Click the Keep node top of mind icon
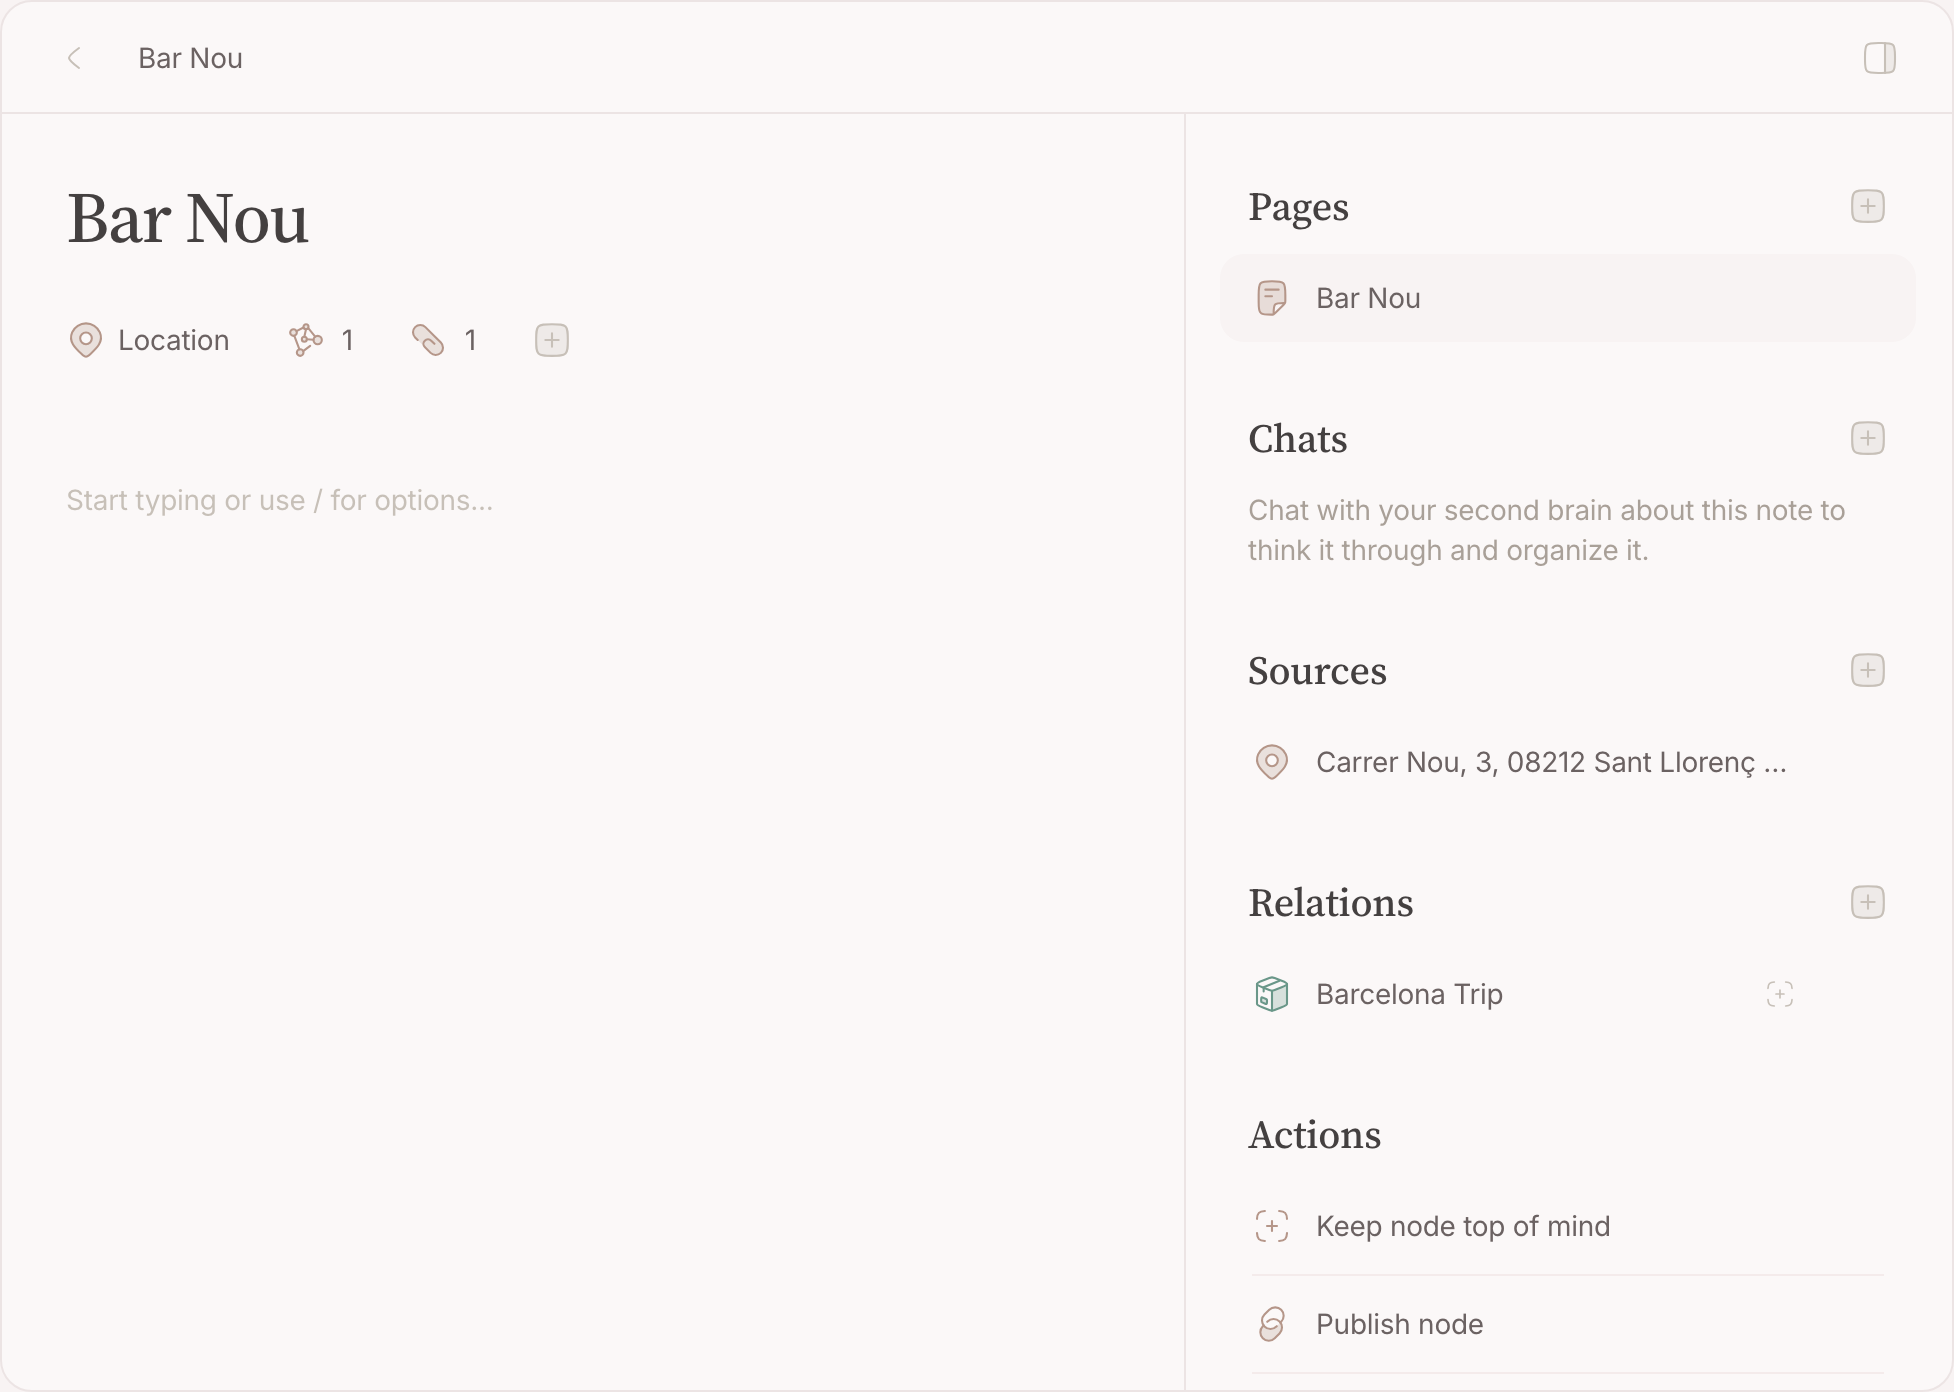Image resolution: width=1954 pixels, height=1392 pixels. coord(1271,1226)
